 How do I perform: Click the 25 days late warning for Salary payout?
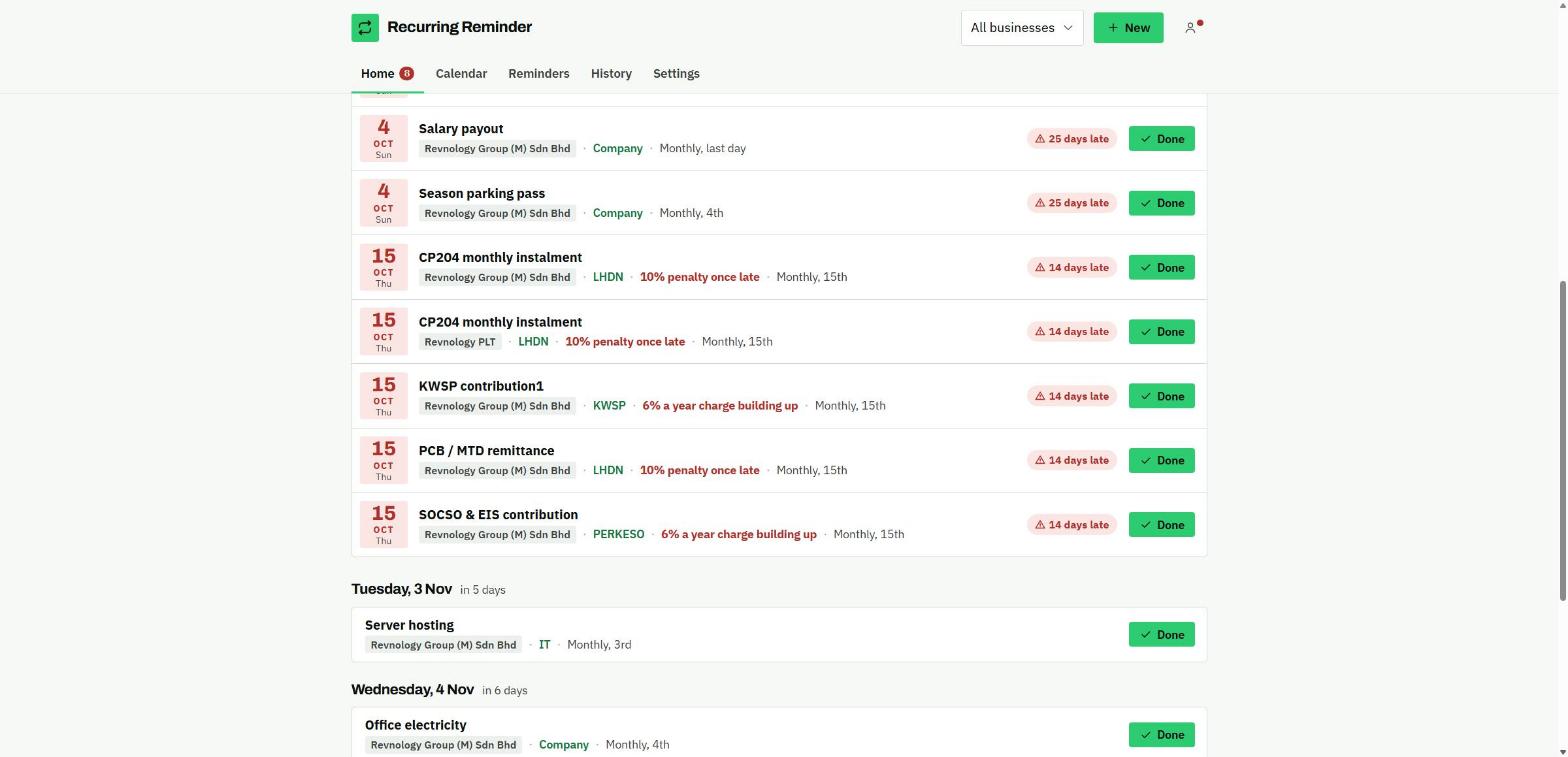(x=1072, y=139)
